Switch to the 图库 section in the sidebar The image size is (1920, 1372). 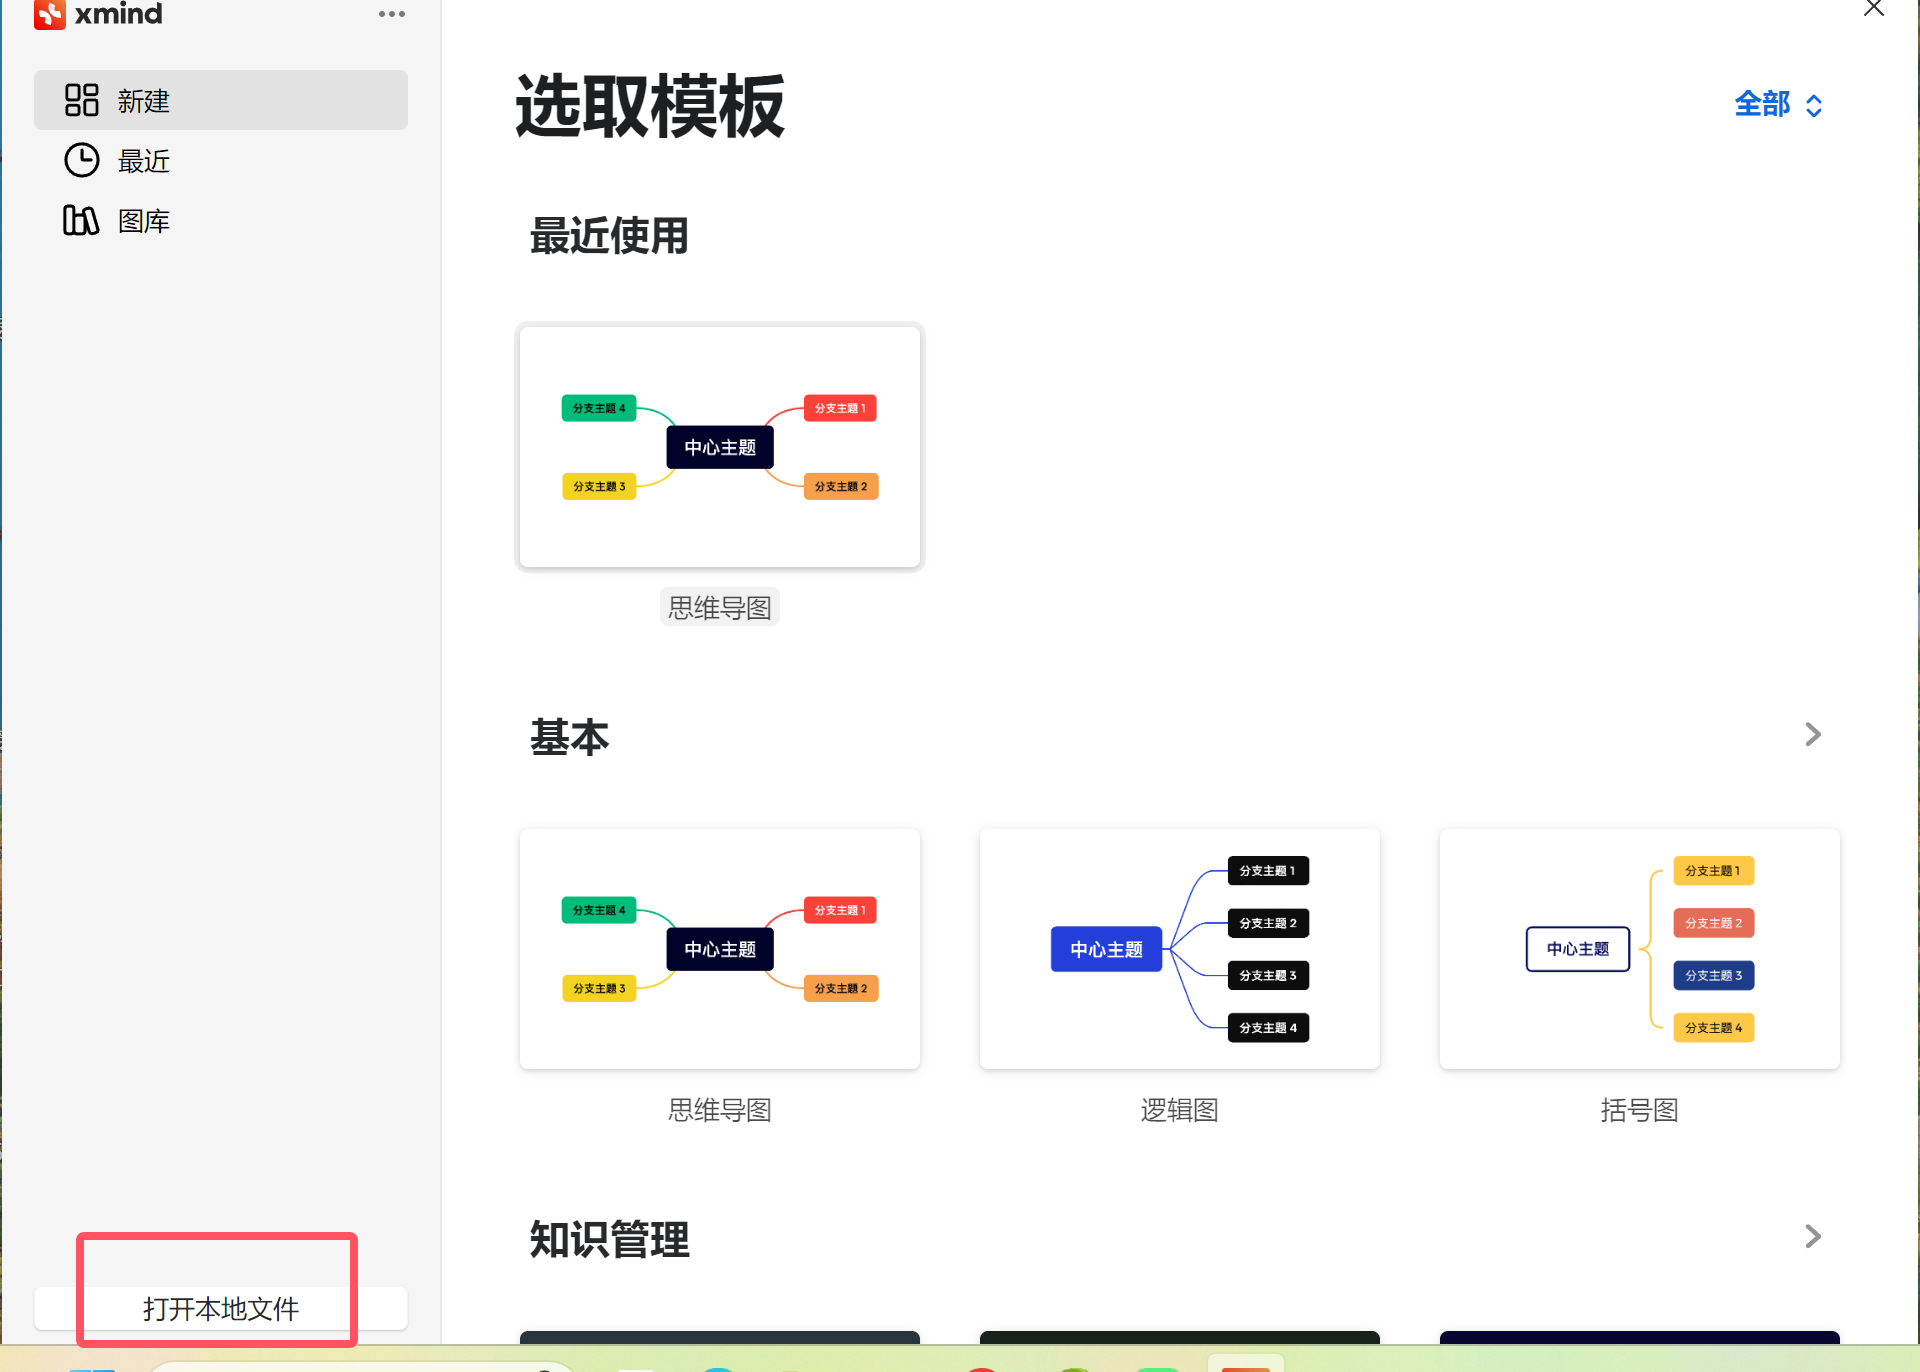point(144,220)
